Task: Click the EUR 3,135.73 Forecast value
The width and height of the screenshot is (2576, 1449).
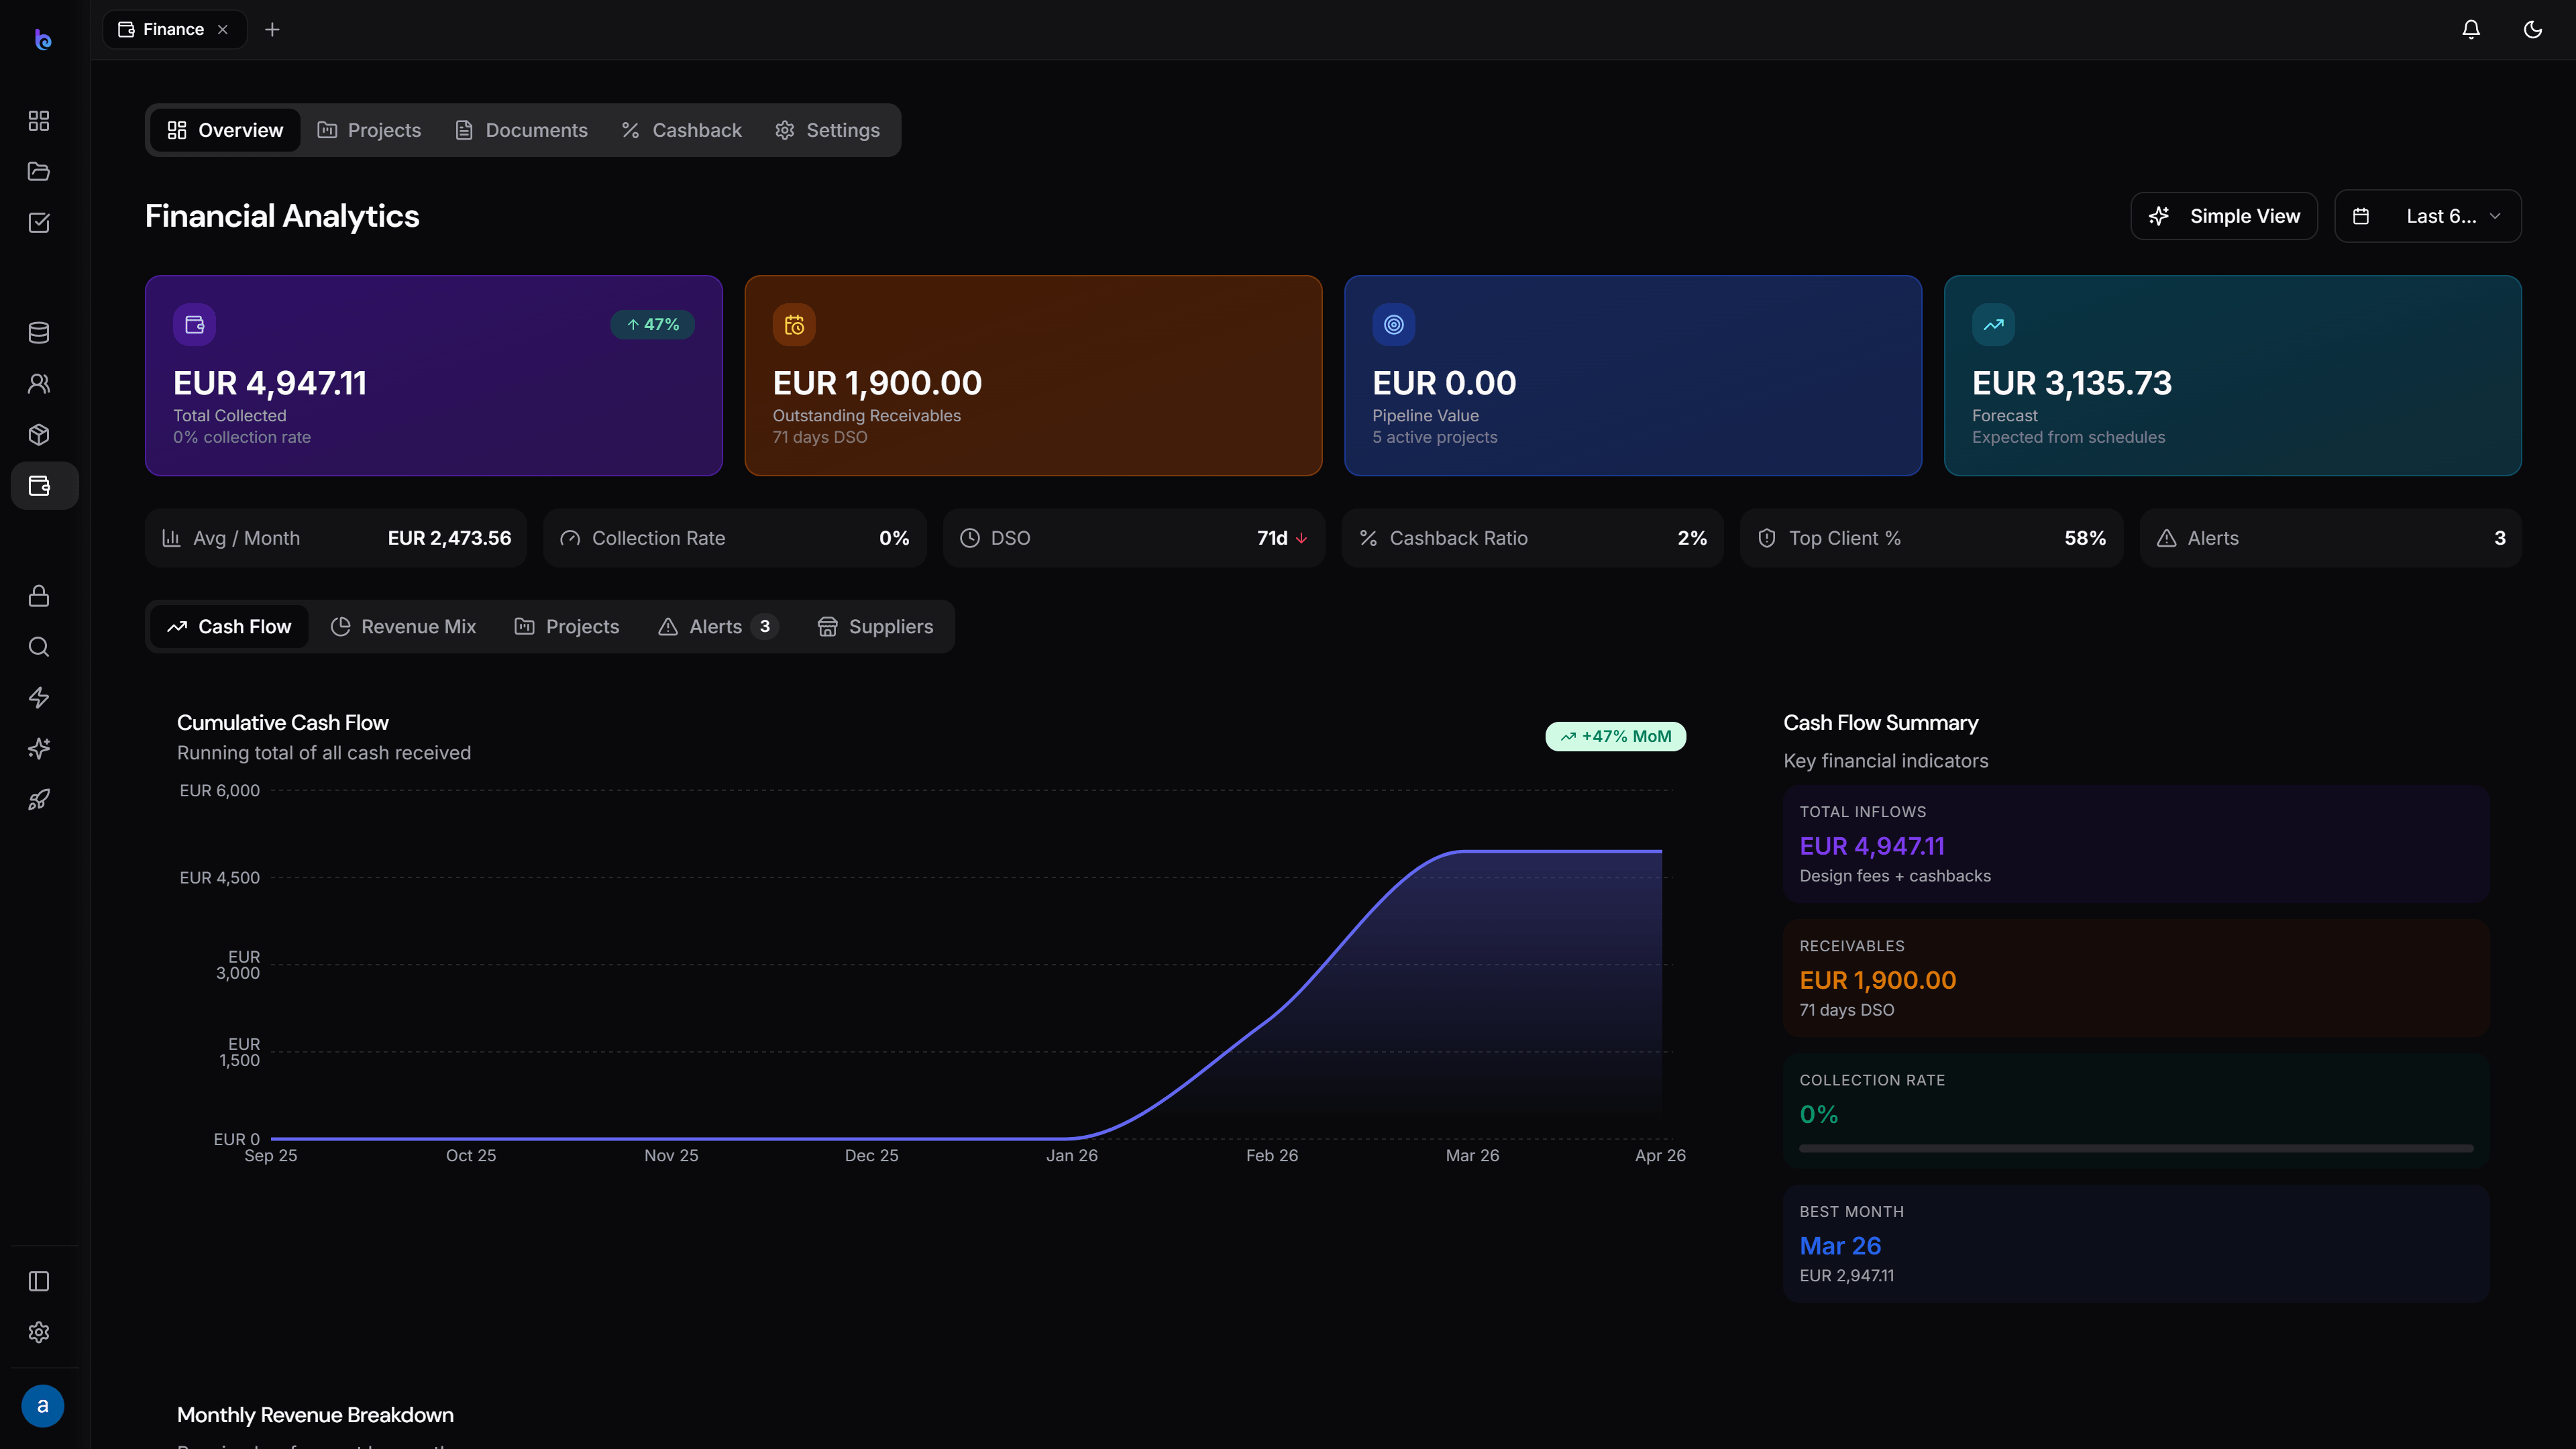Action: tap(2072, 383)
